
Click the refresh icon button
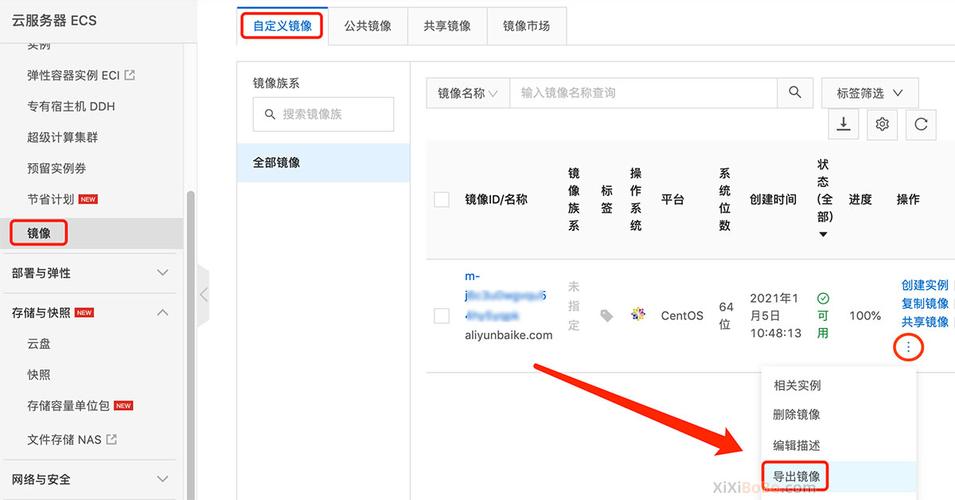tap(921, 124)
